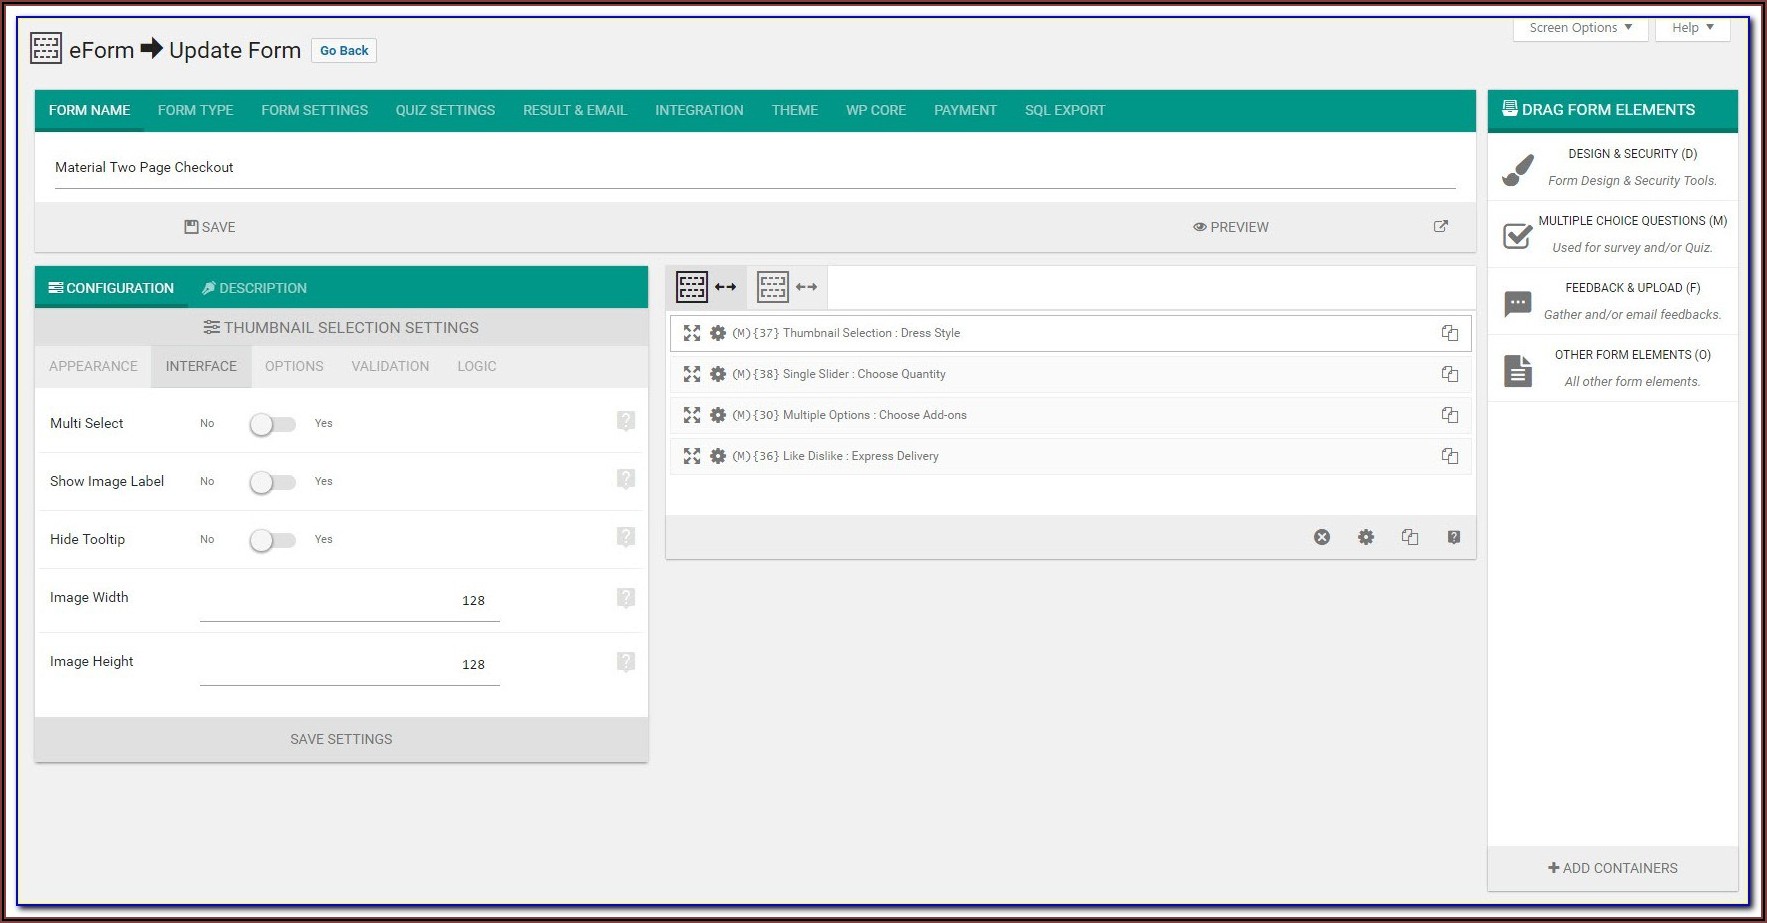Enable the Multi Select toggle
The image size is (1767, 923).
(272, 424)
